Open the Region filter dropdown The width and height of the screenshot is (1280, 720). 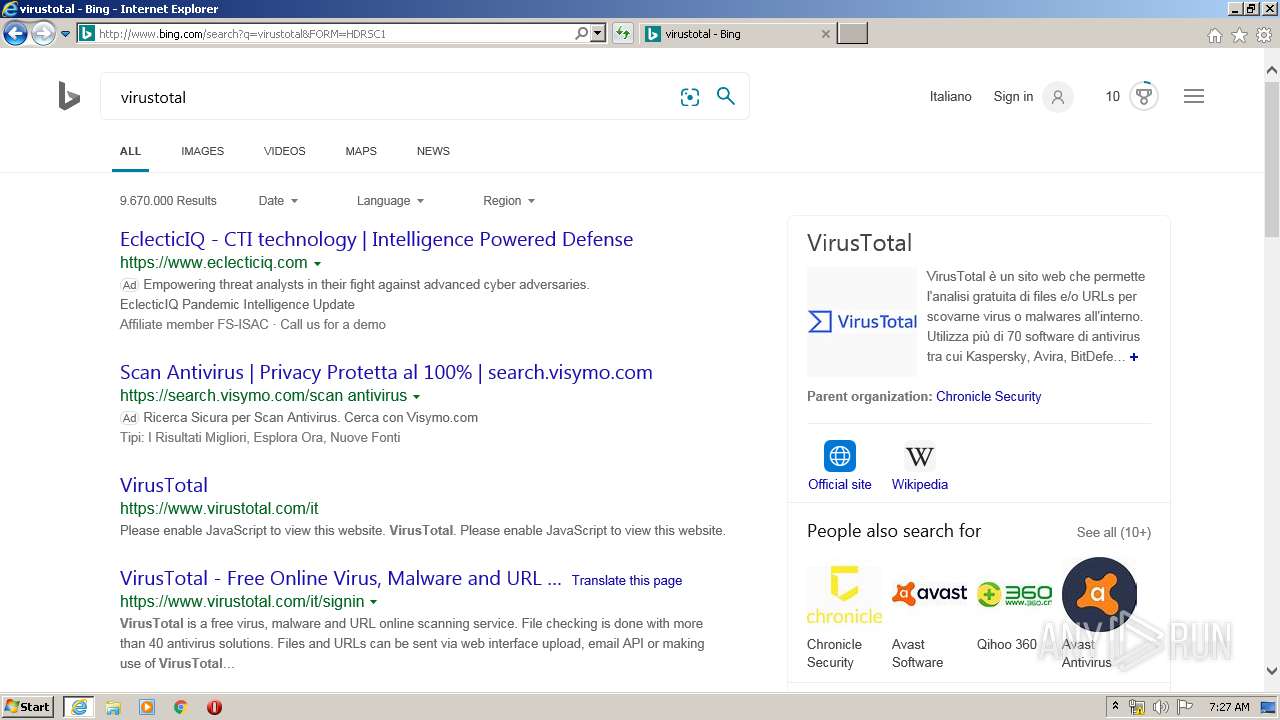point(509,201)
